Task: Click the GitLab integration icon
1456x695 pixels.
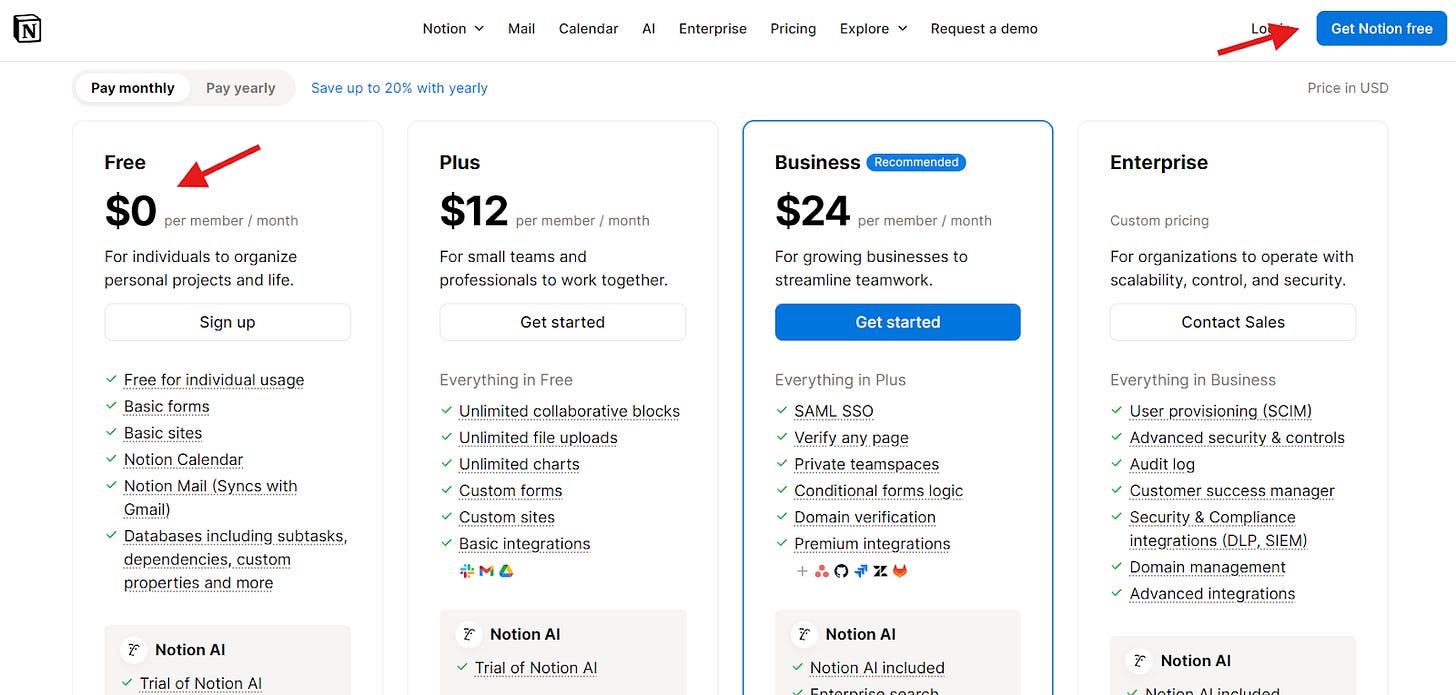Action: click(x=900, y=571)
